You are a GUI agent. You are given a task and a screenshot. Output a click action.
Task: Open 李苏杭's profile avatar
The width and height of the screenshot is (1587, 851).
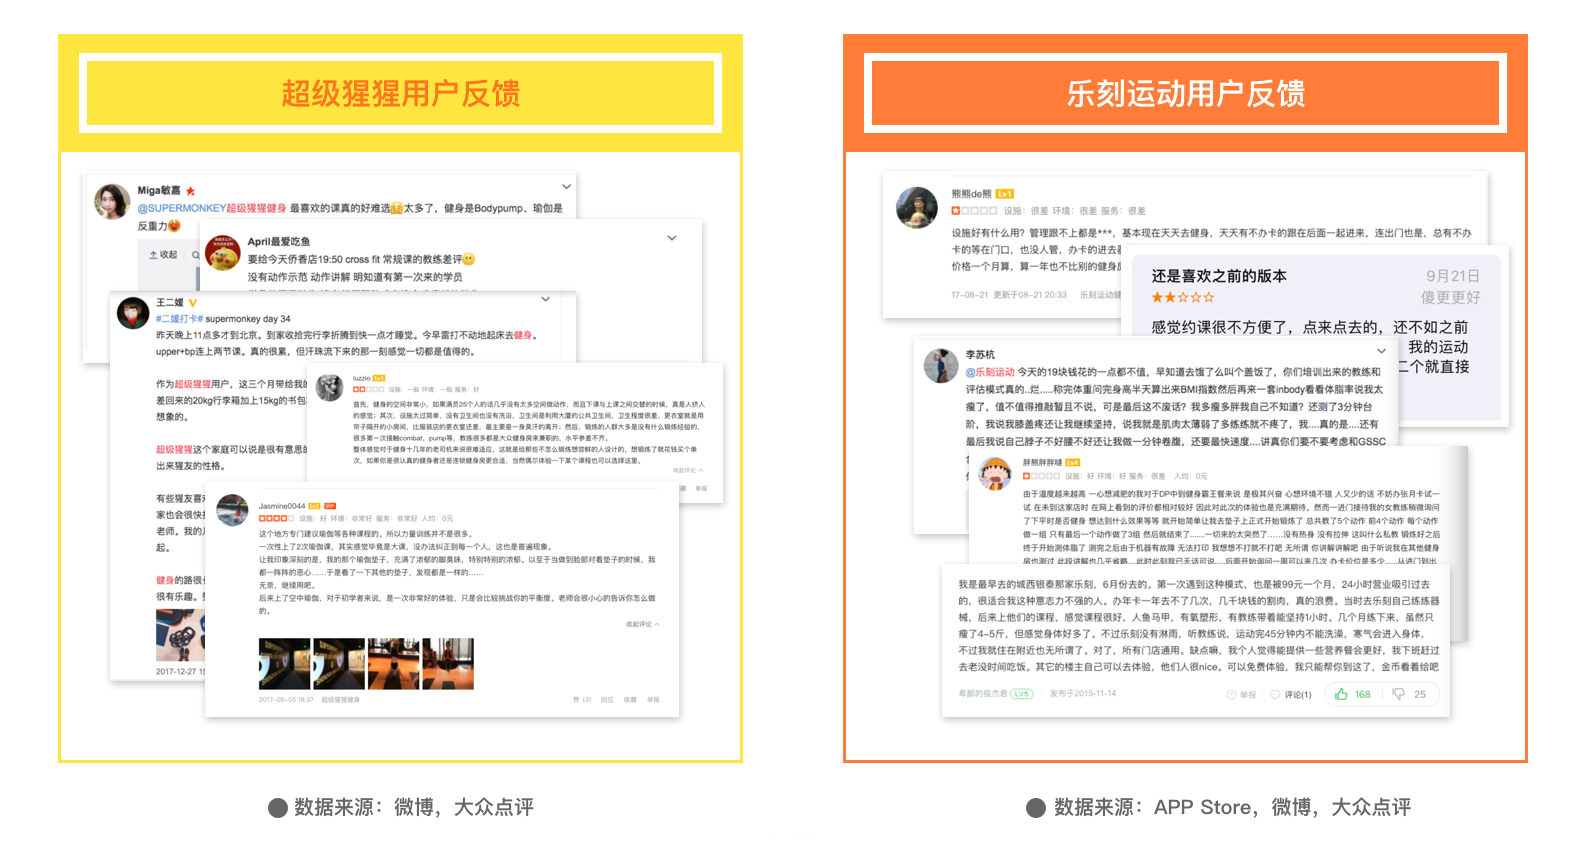coord(941,366)
